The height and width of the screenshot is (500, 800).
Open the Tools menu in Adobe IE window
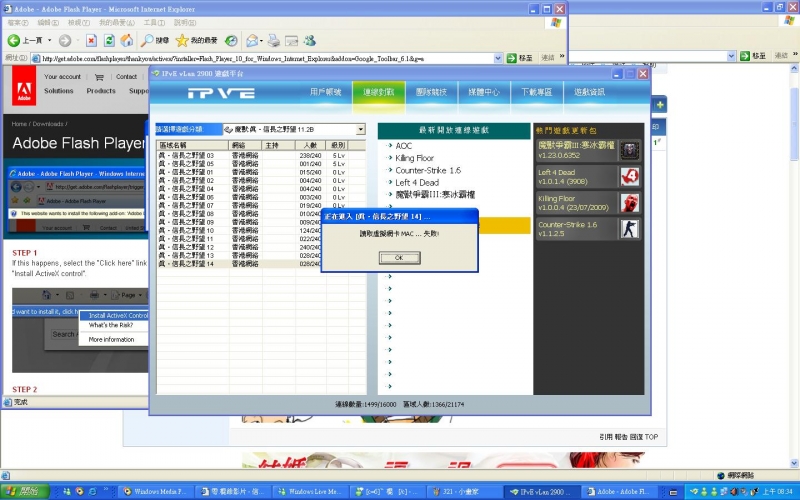click(154, 22)
